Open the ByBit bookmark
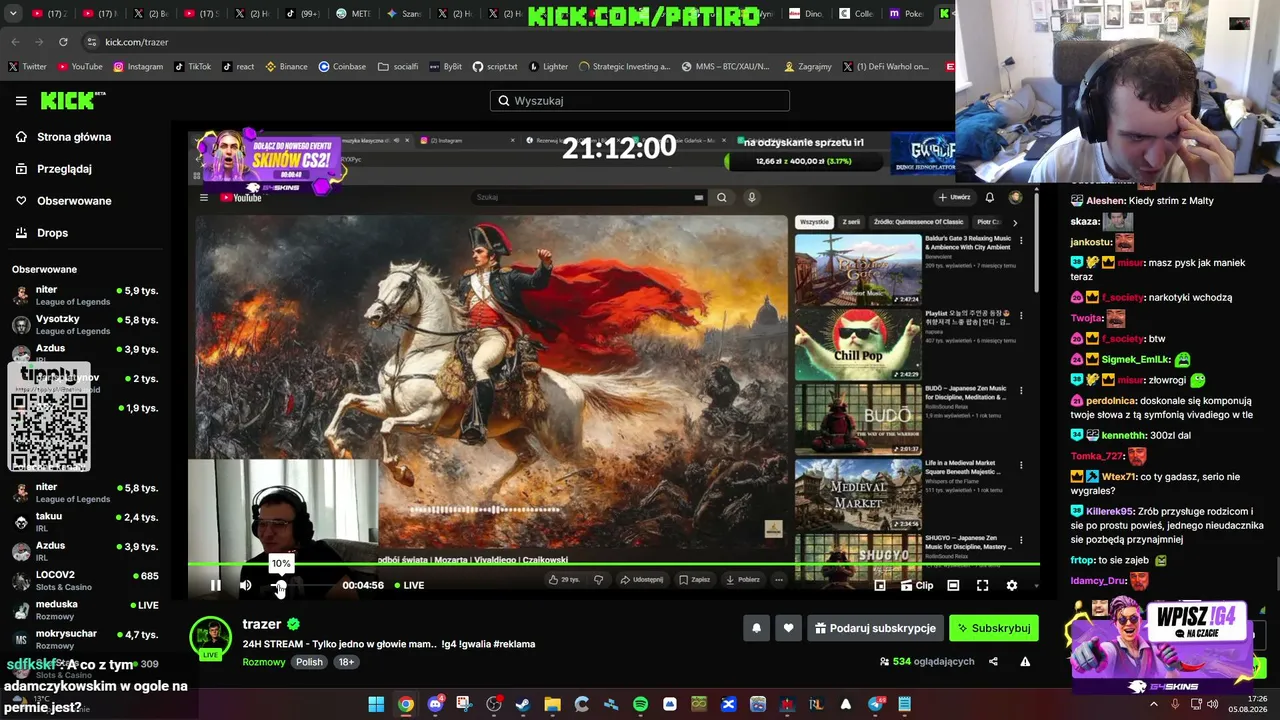Viewport: 1280px width, 720px height. (446, 67)
